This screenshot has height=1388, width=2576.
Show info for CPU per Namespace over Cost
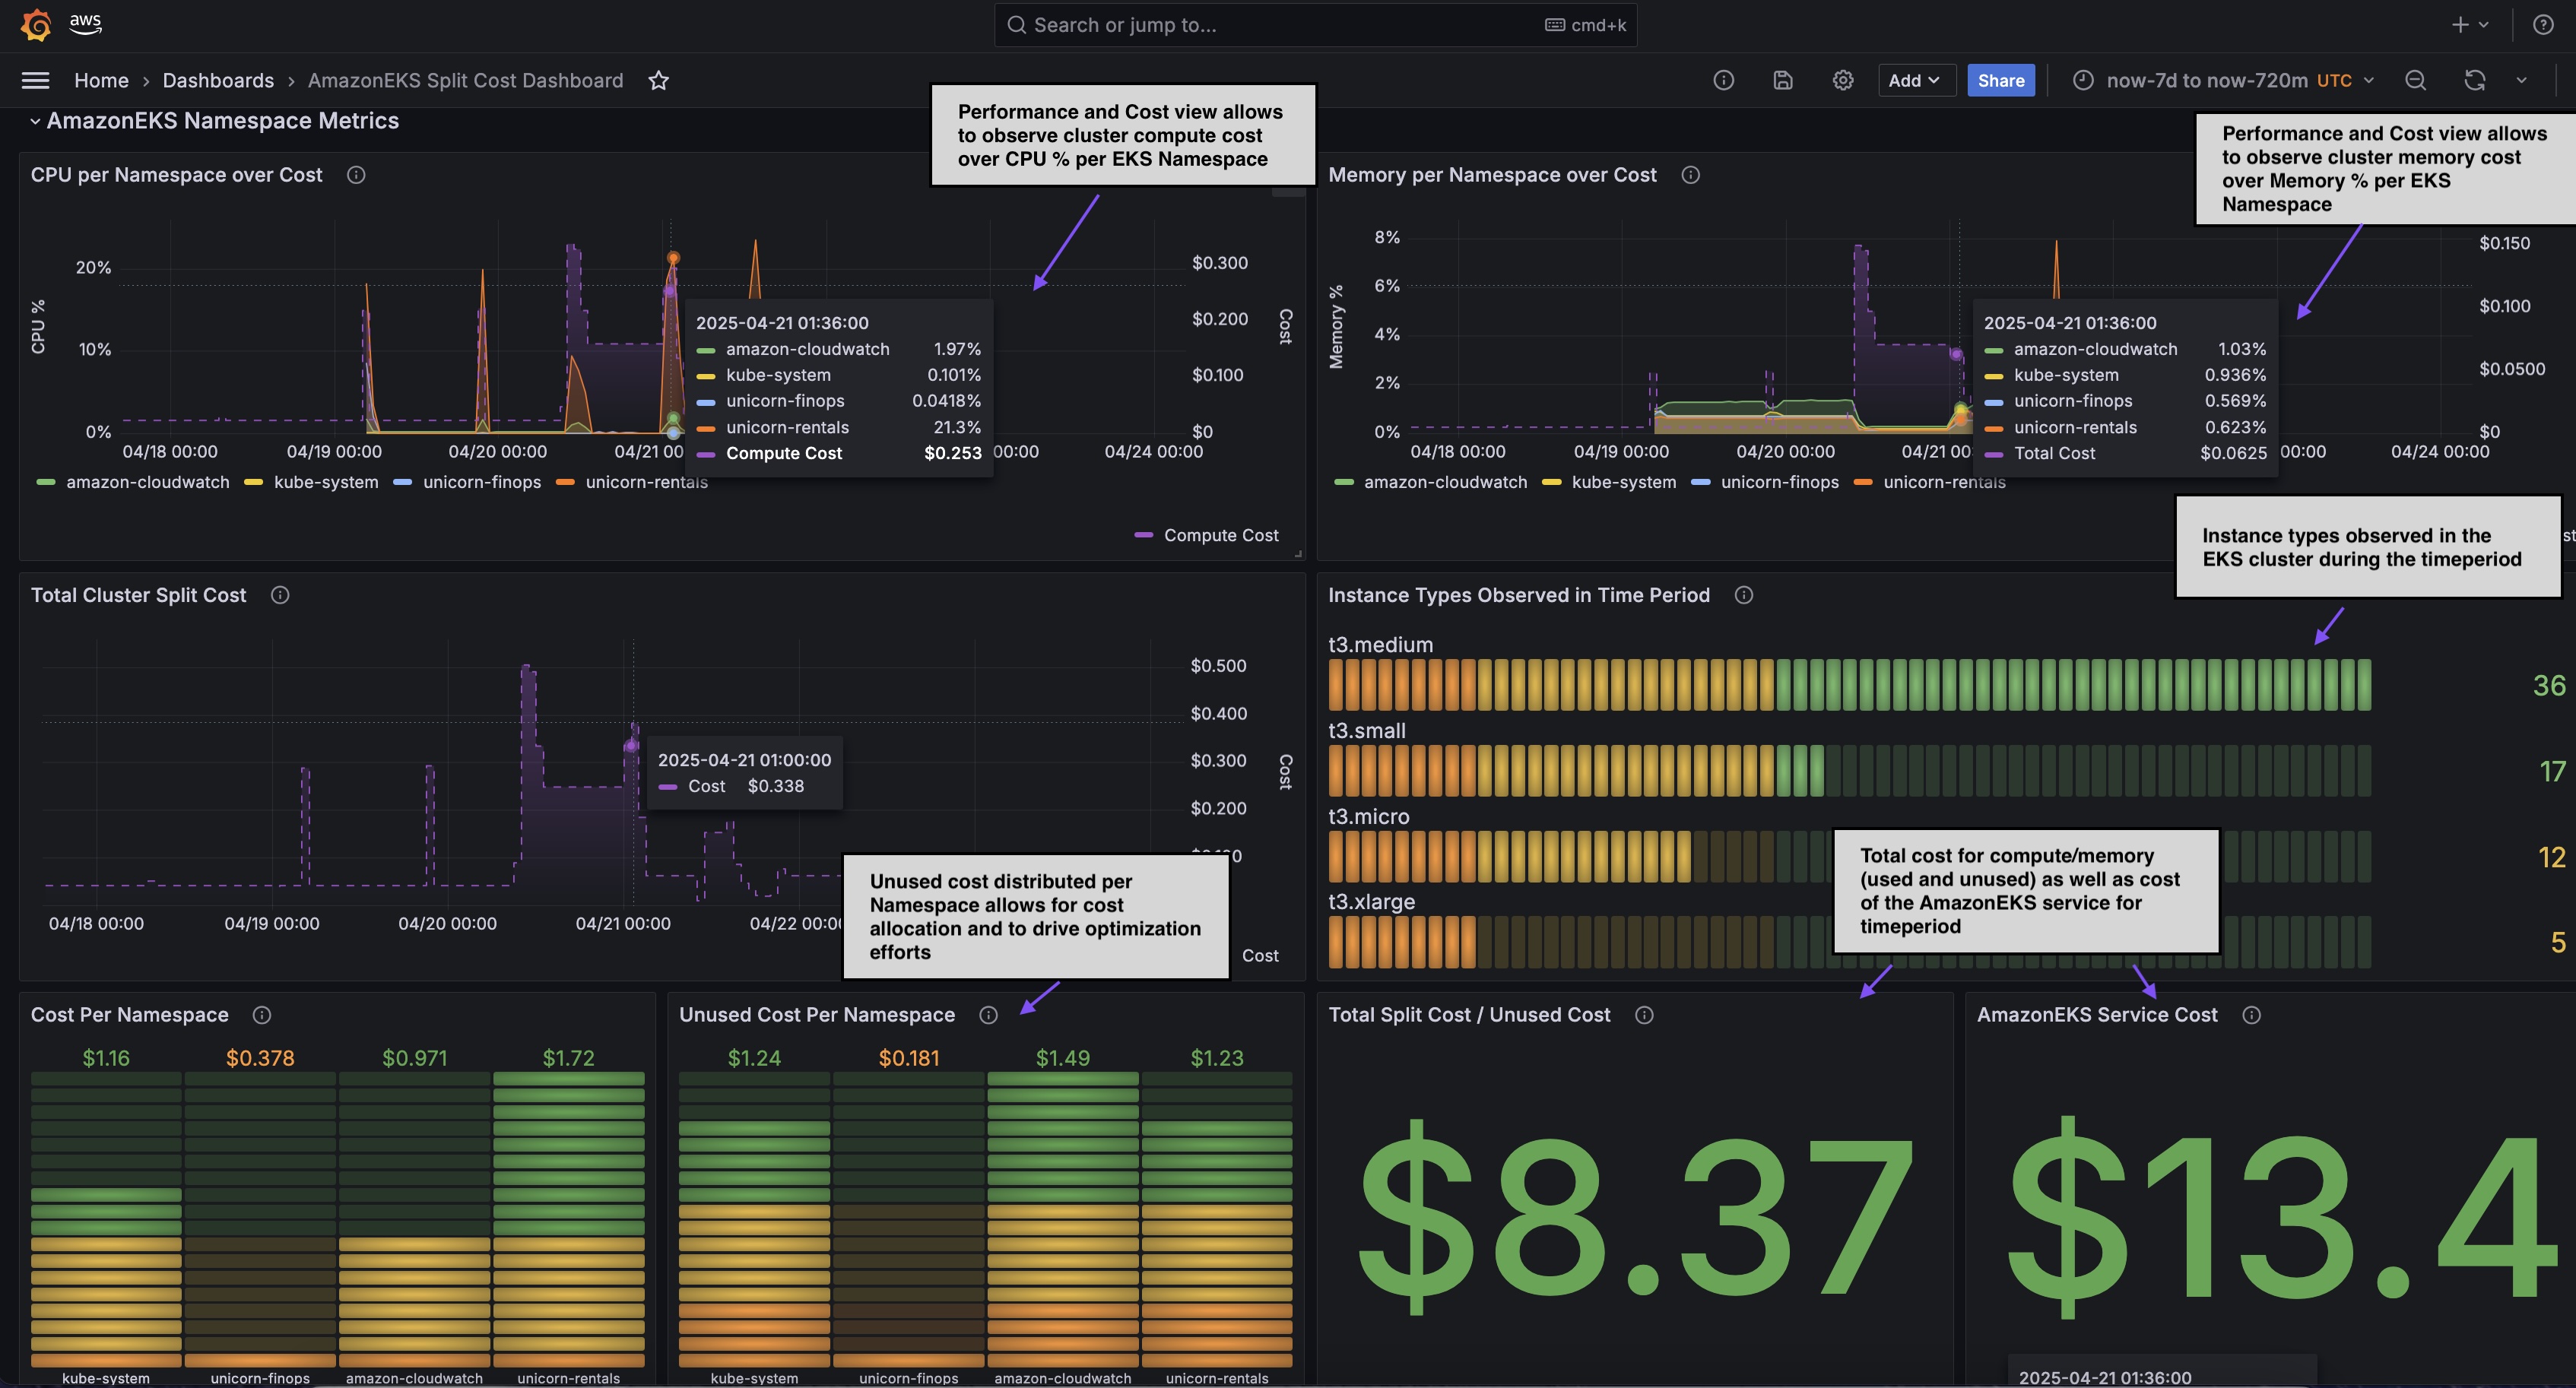pyautogui.click(x=356, y=175)
